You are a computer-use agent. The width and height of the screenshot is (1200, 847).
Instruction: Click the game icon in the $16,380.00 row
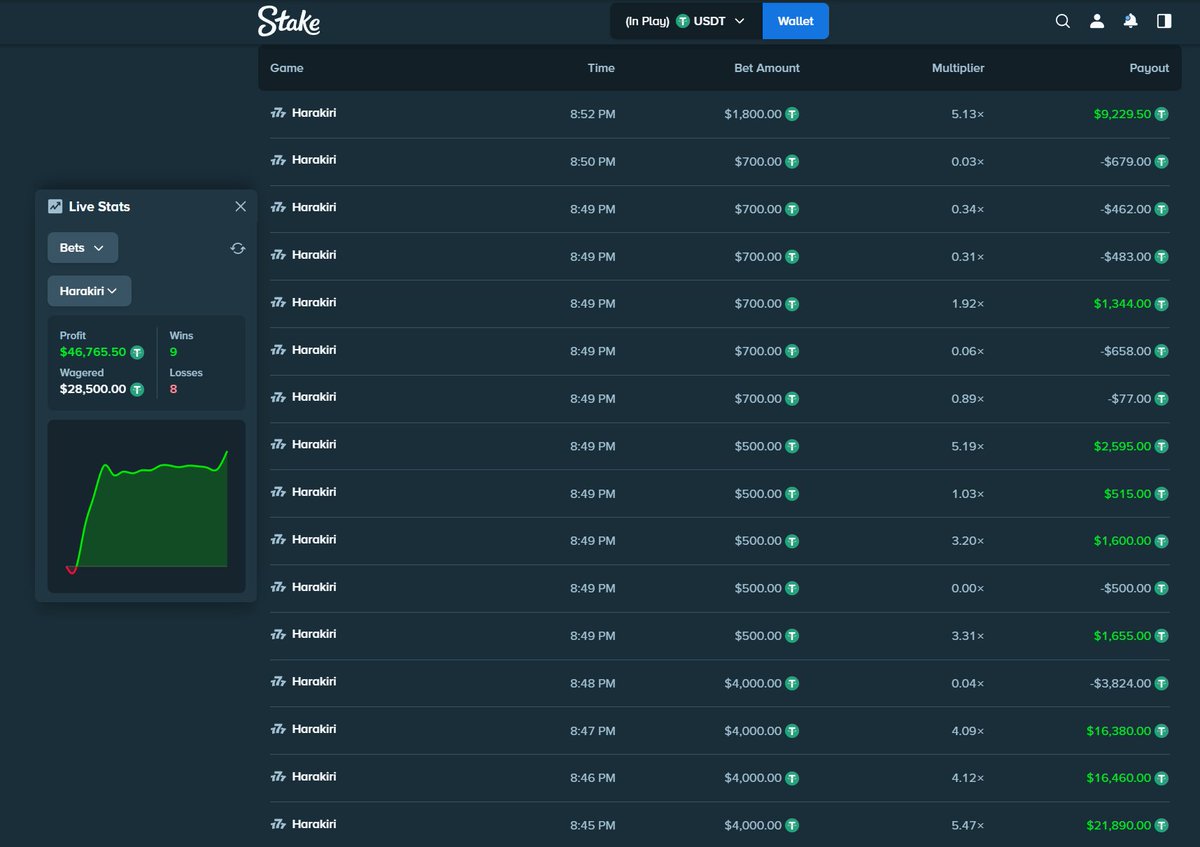point(278,730)
